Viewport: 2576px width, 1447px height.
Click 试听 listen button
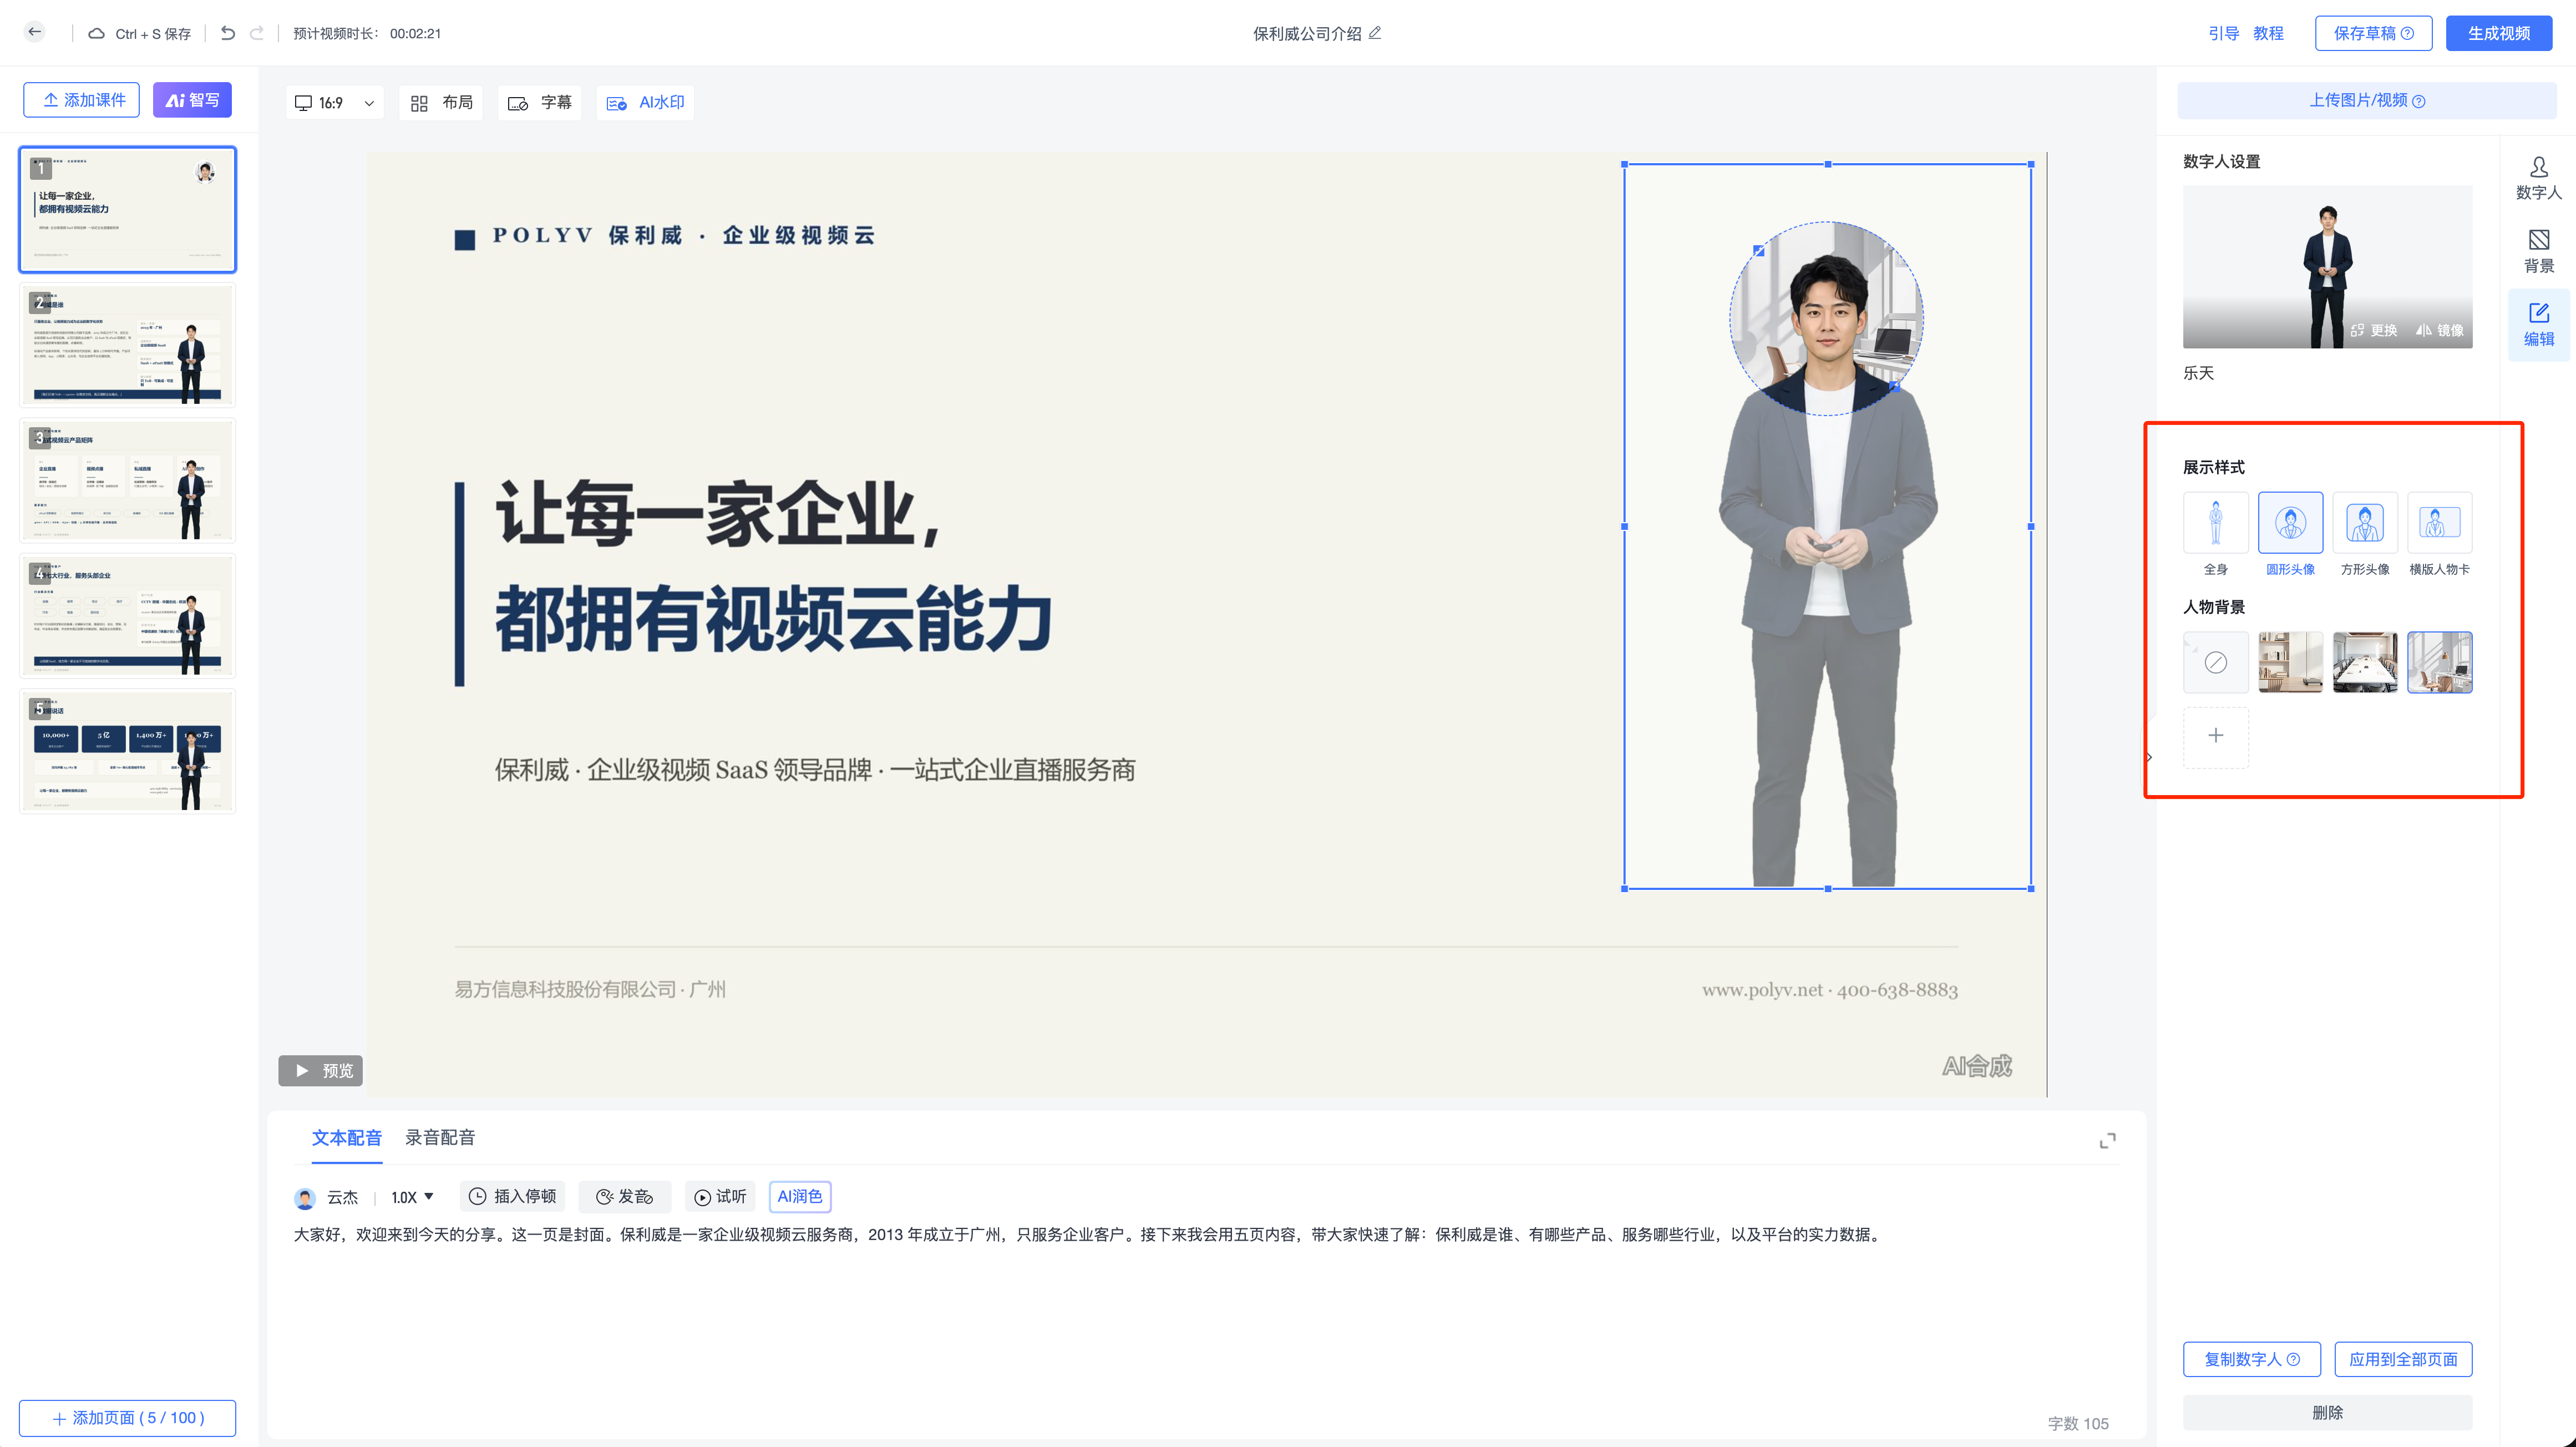(721, 1196)
